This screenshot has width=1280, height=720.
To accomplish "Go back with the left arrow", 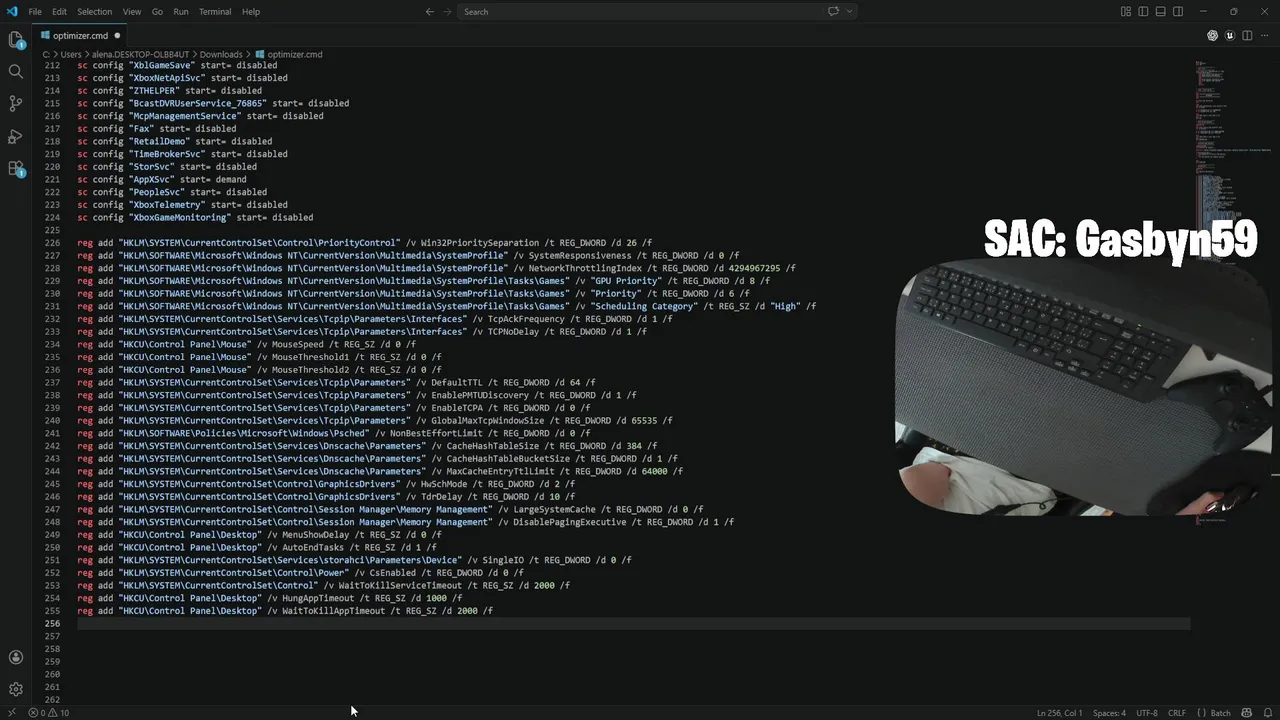I will pyautogui.click(x=430, y=11).
